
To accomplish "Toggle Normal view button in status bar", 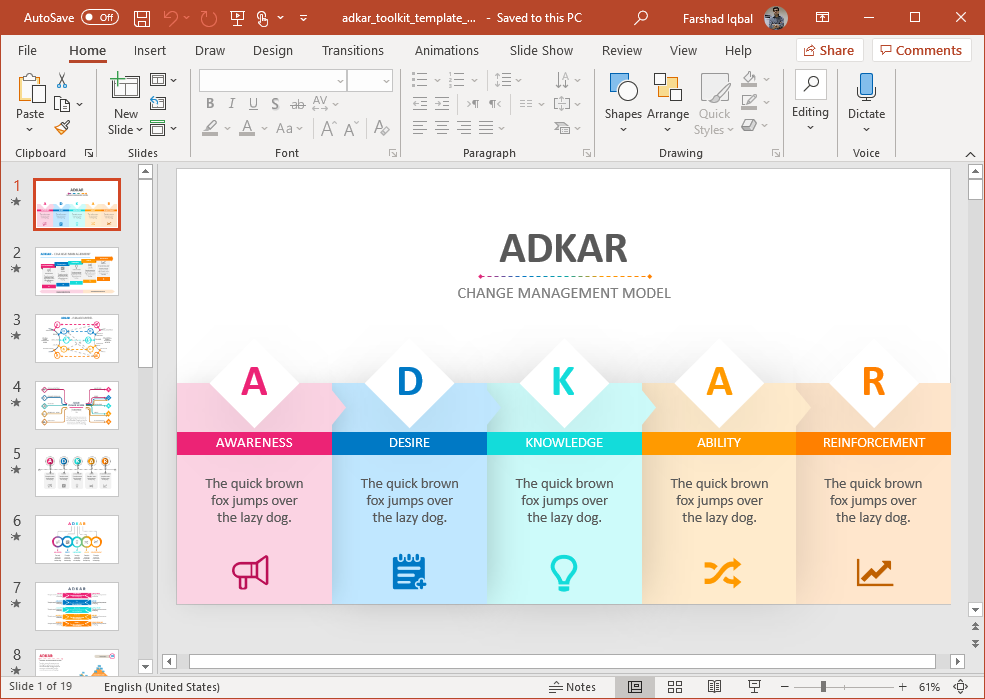I will 635,687.
